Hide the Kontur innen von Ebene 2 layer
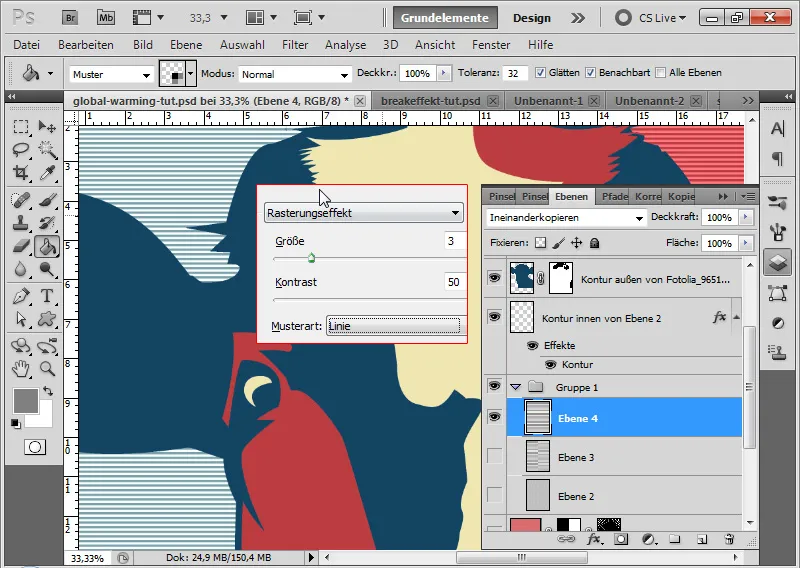Viewport: 800px width, 568px height. (494, 316)
